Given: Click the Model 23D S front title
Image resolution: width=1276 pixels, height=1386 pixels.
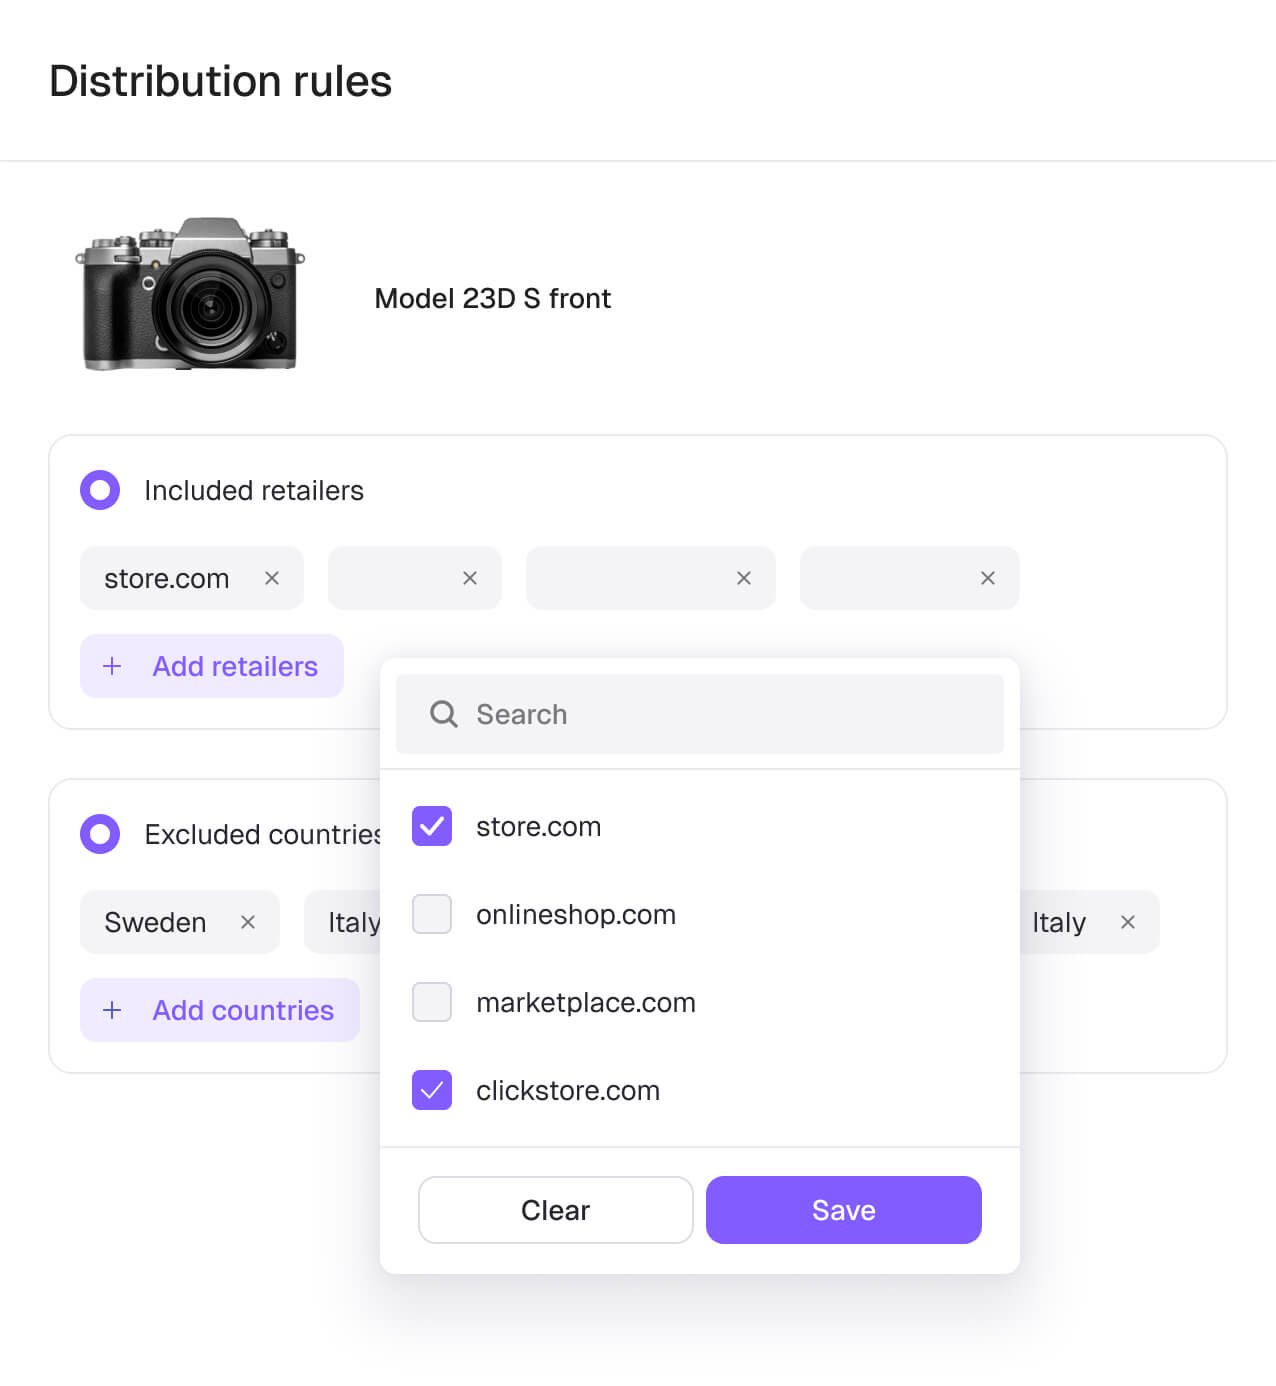Looking at the screenshot, I should click(x=493, y=298).
